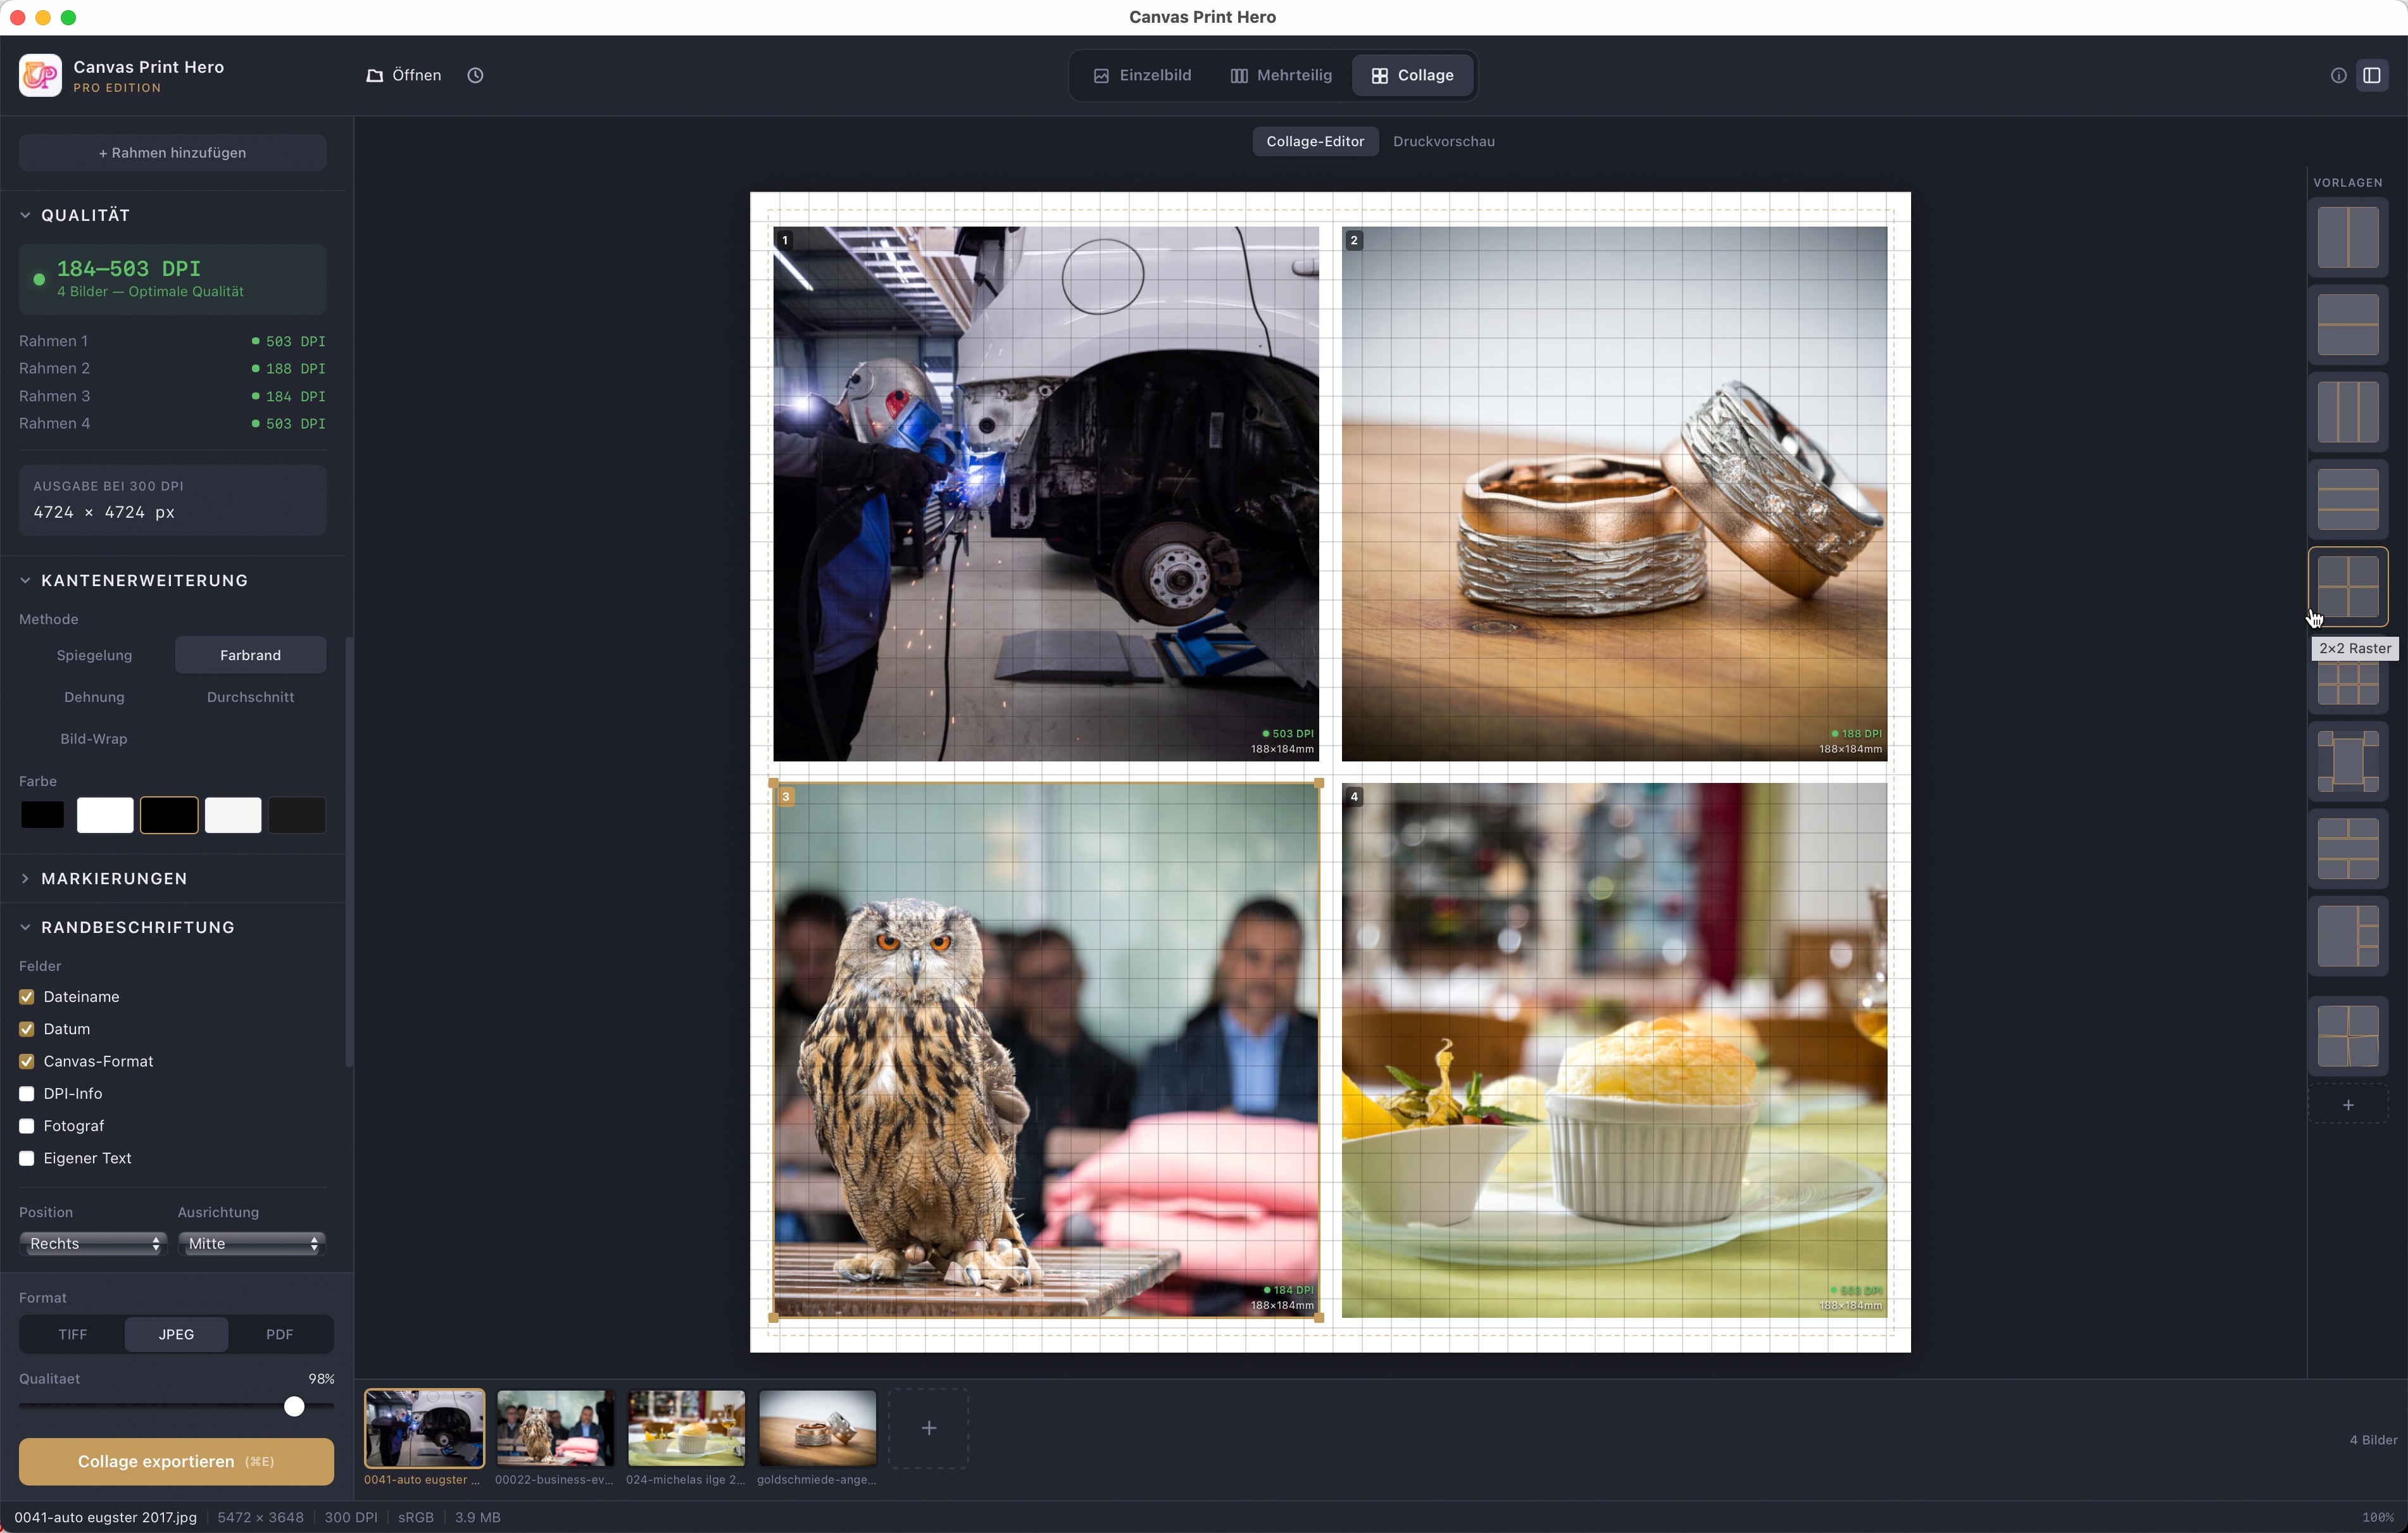Uncheck the Dateiname field checkbox
Viewport: 2408px width, 1533px height.
(x=27, y=997)
